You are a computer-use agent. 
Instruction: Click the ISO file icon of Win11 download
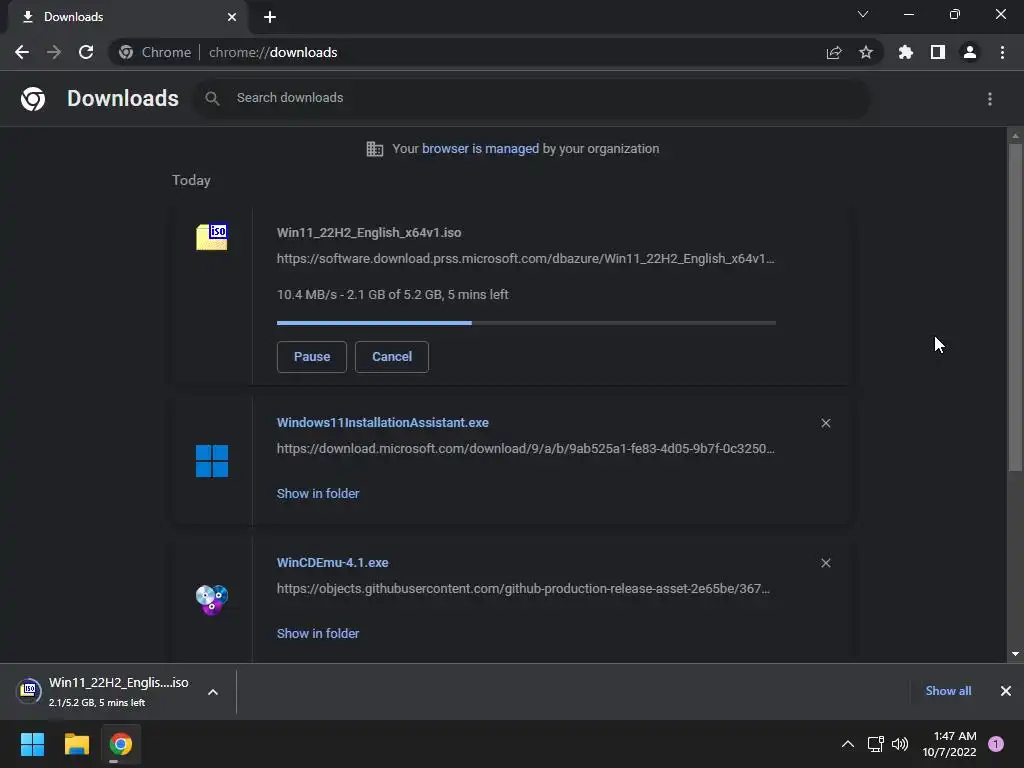pyautogui.click(x=212, y=237)
